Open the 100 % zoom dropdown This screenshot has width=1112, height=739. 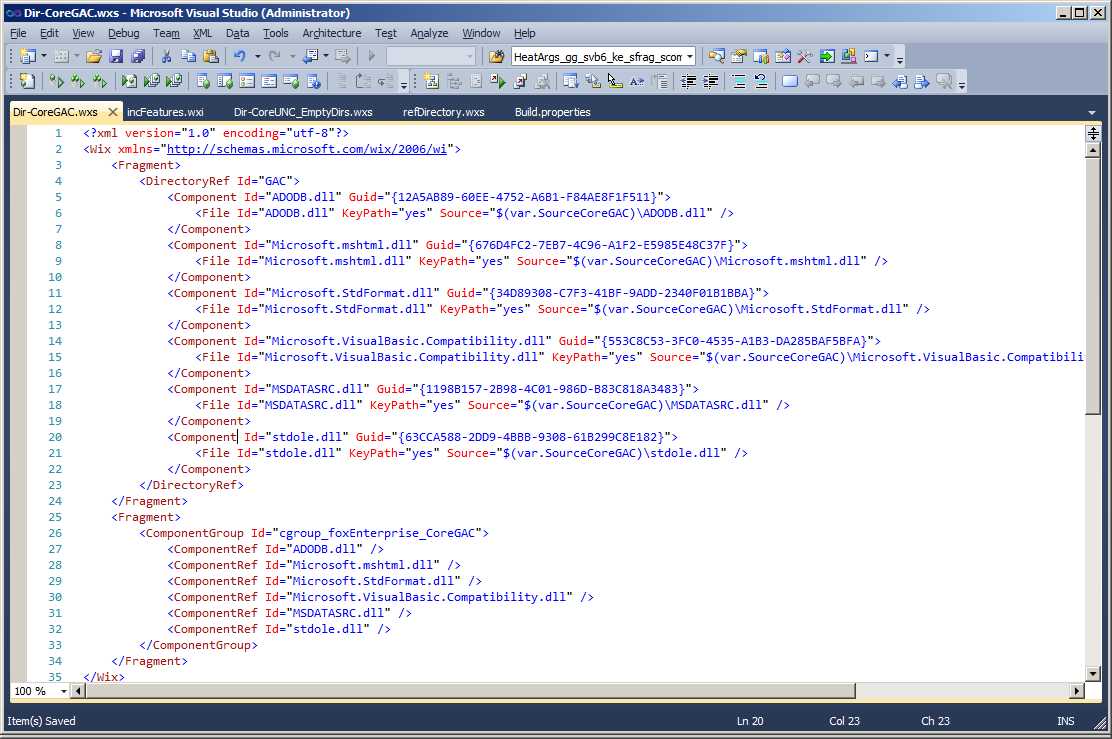pyautogui.click(x=64, y=691)
